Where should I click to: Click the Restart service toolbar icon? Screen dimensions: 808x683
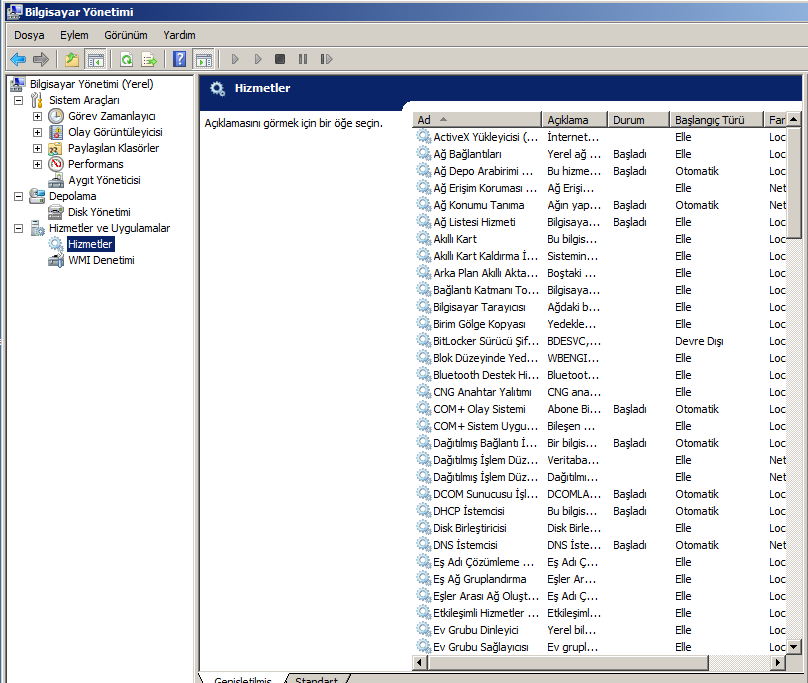click(326, 59)
